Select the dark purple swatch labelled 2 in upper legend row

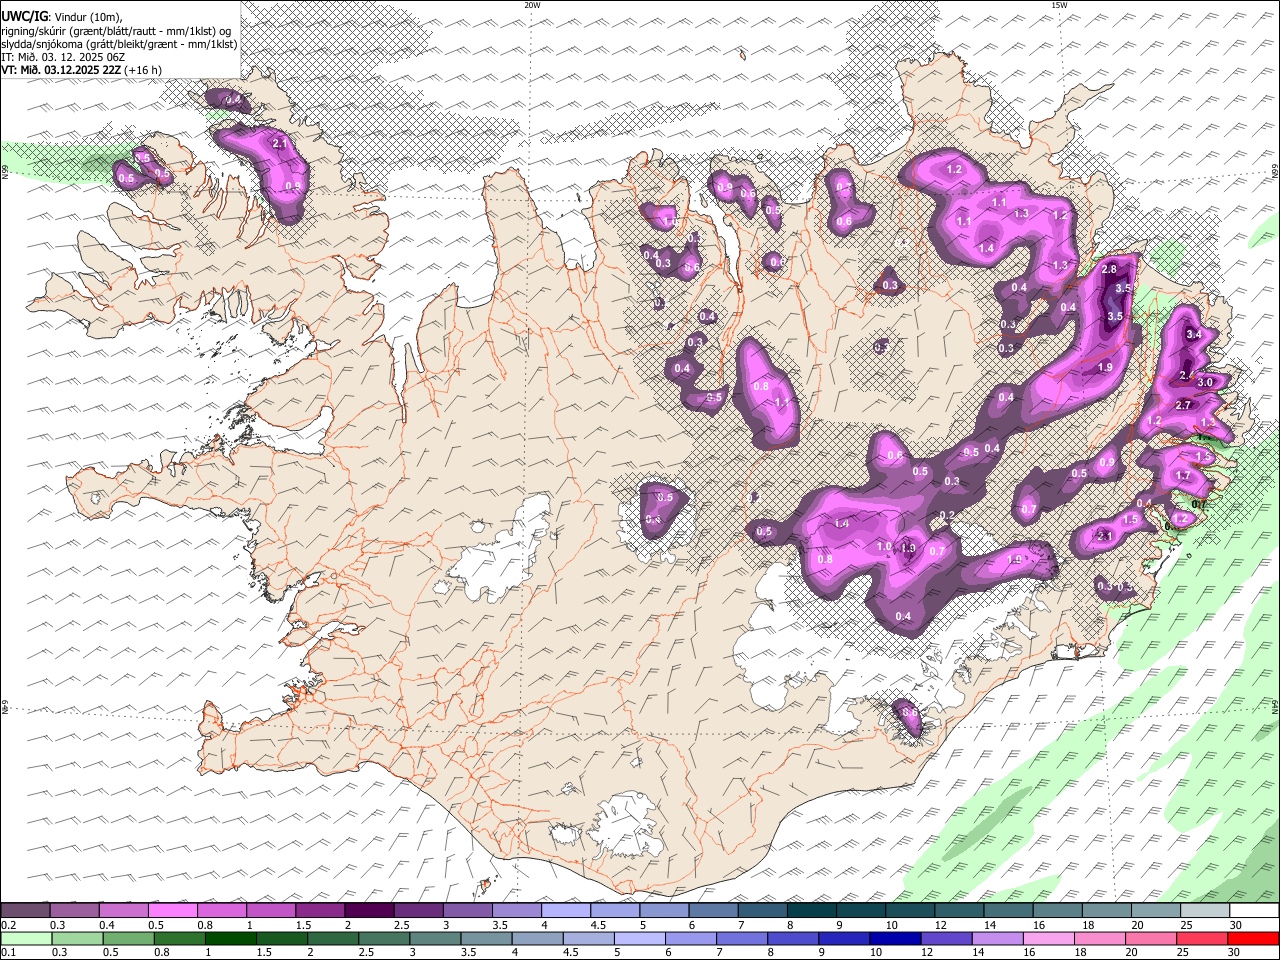tap(369, 911)
